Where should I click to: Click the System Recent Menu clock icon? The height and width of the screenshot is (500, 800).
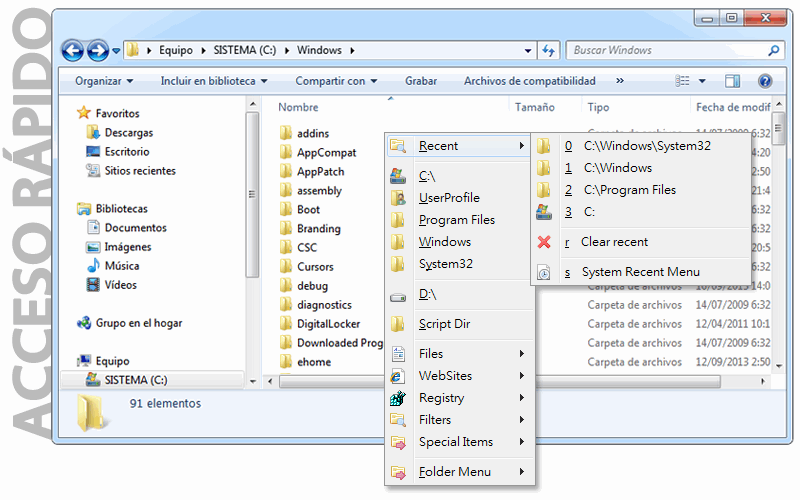click(544, 272)
